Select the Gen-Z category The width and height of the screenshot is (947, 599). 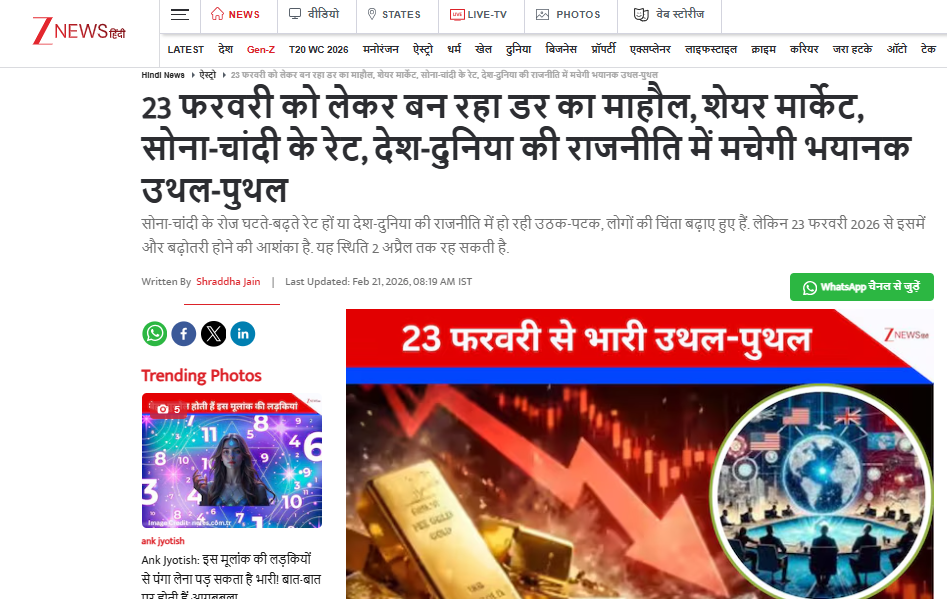(261, 50)
